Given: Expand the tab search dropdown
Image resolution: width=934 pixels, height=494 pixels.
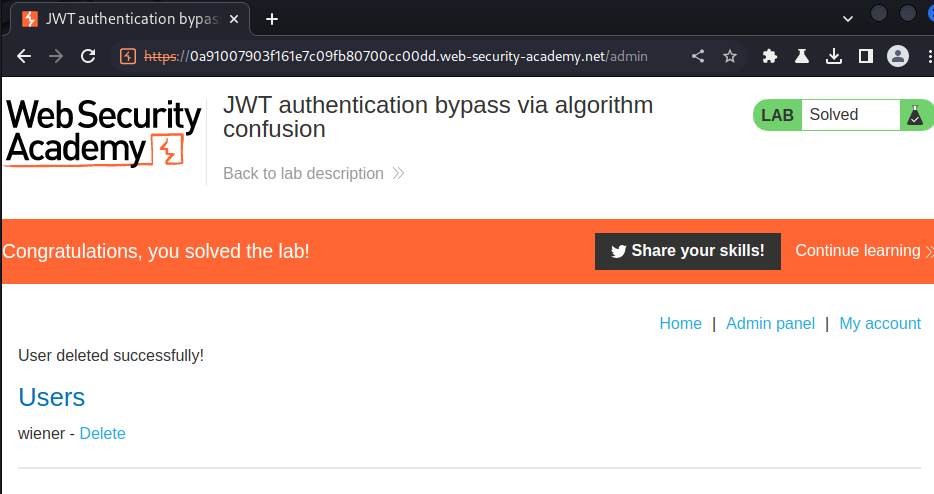Looking at the screenshot, I should [x=848, y=19].
